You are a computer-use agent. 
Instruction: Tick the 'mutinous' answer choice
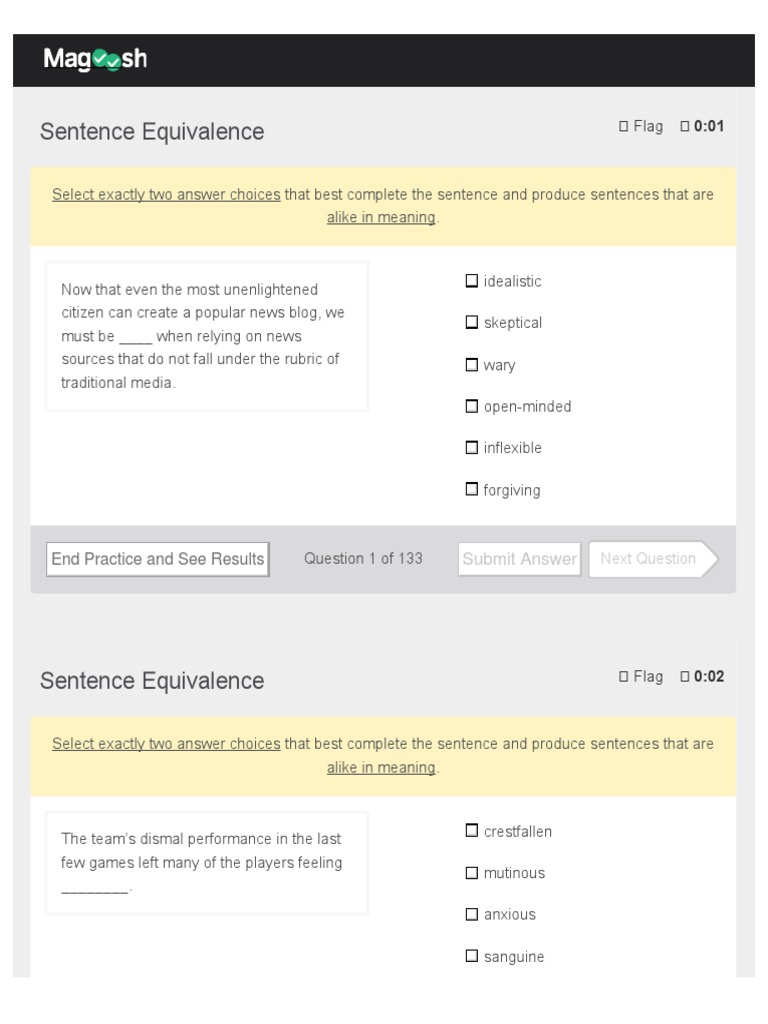click(472, 873)
